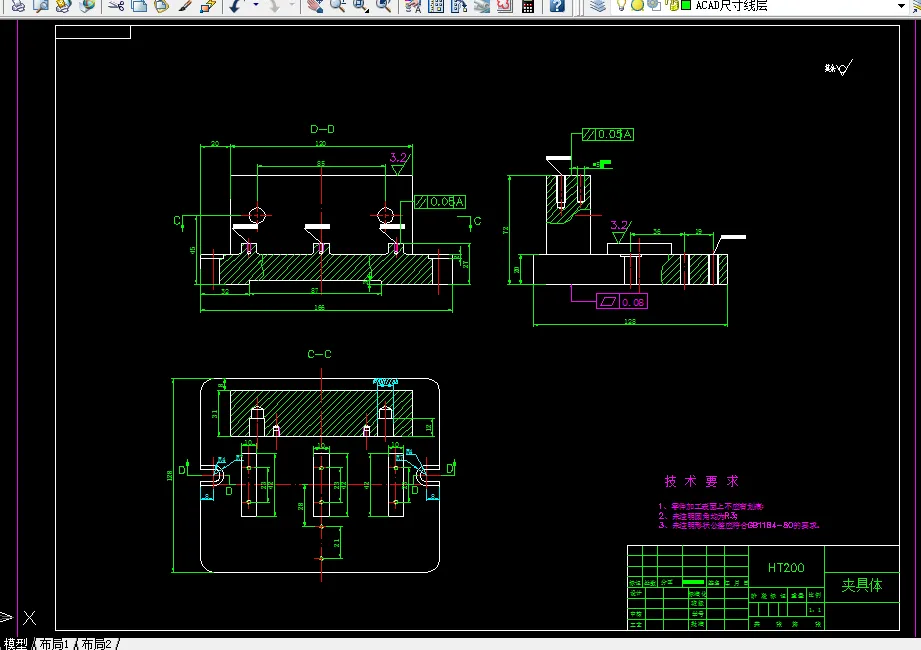
Task: Expand the Redo history dropdown arrow
Action: tap(292, 6)
